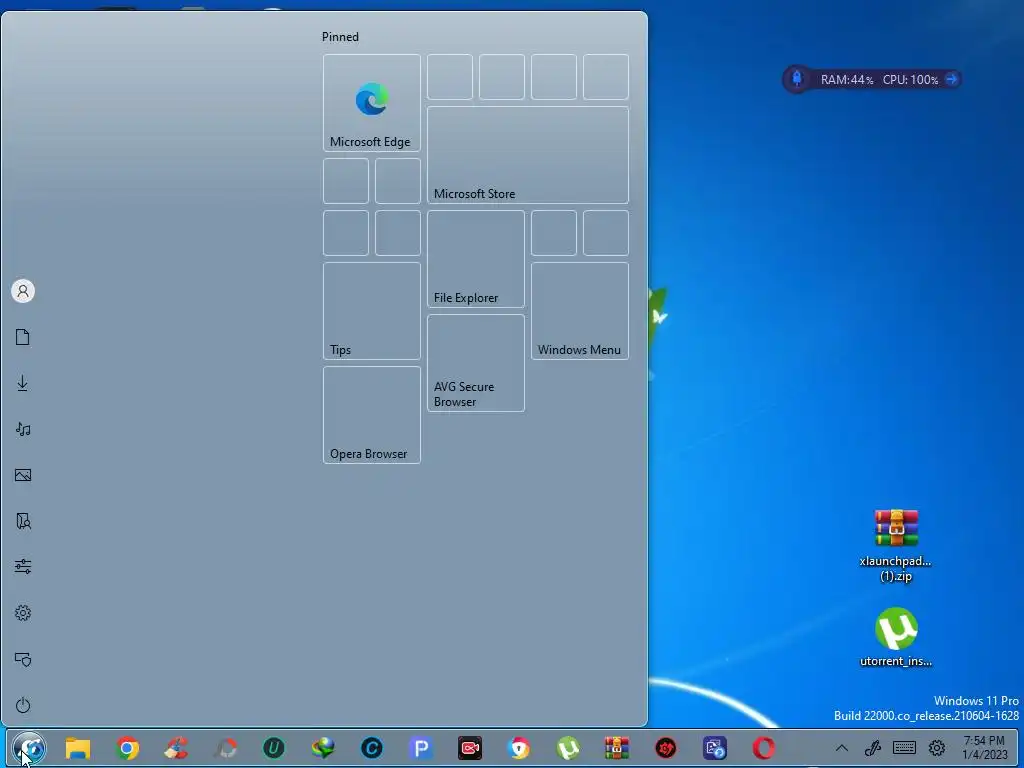
Task: Click the Start orb on the taskbar
Action: [x=29, y=748]
